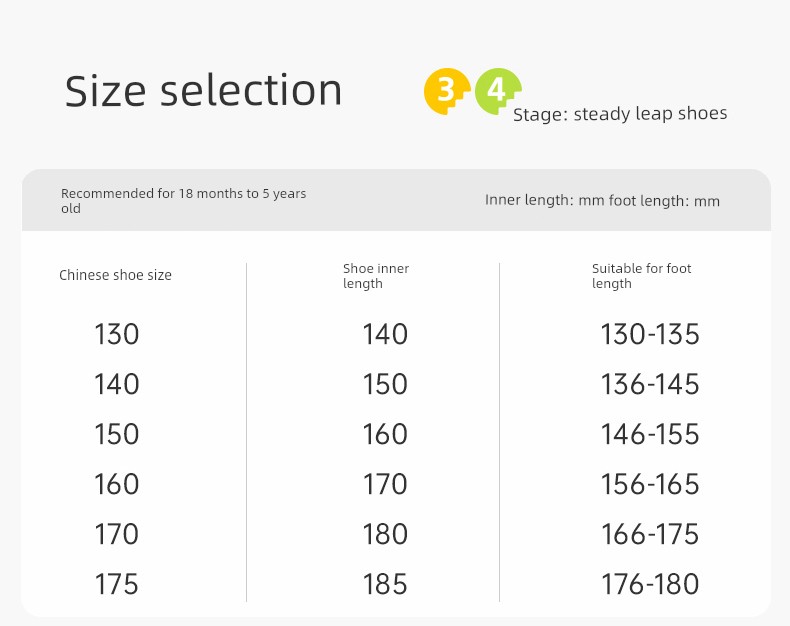Click the yellow stage 3 icon

point(447,91)
